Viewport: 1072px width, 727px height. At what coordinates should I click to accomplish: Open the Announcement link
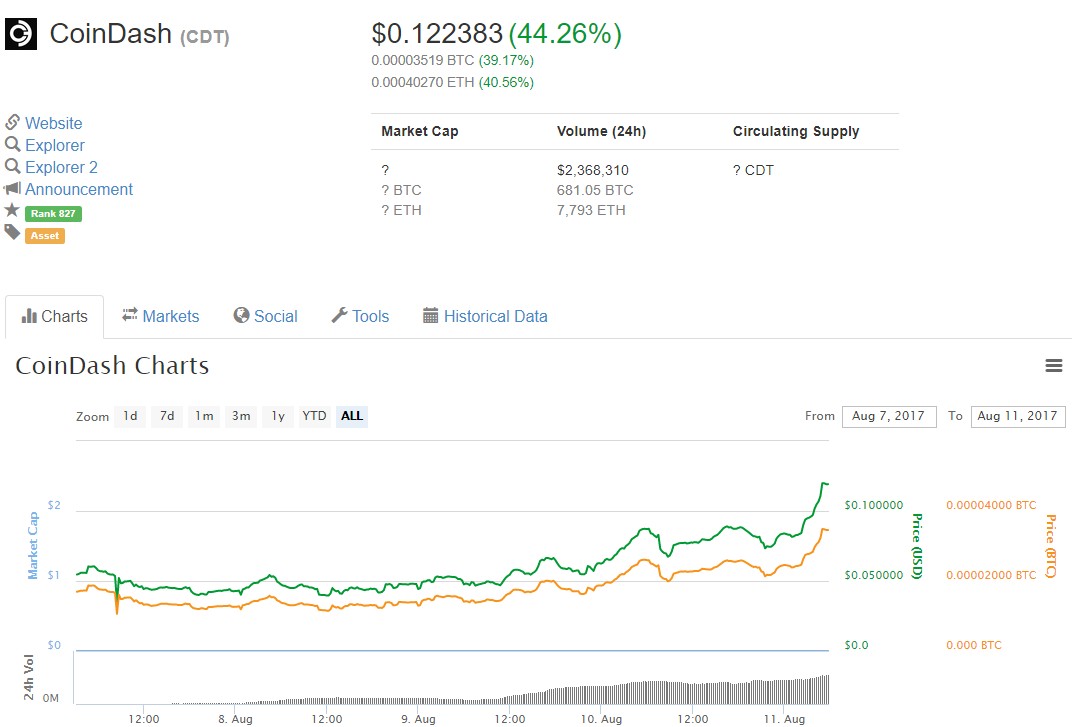pos(79,189)
